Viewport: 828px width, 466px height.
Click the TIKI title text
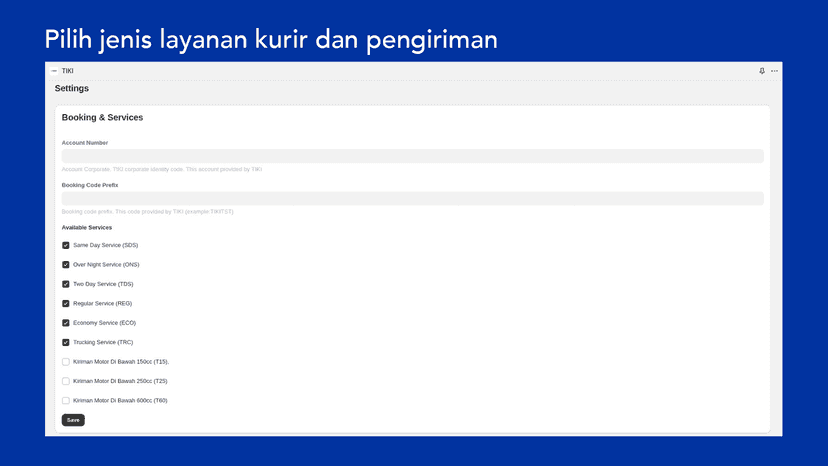[68, 71]
